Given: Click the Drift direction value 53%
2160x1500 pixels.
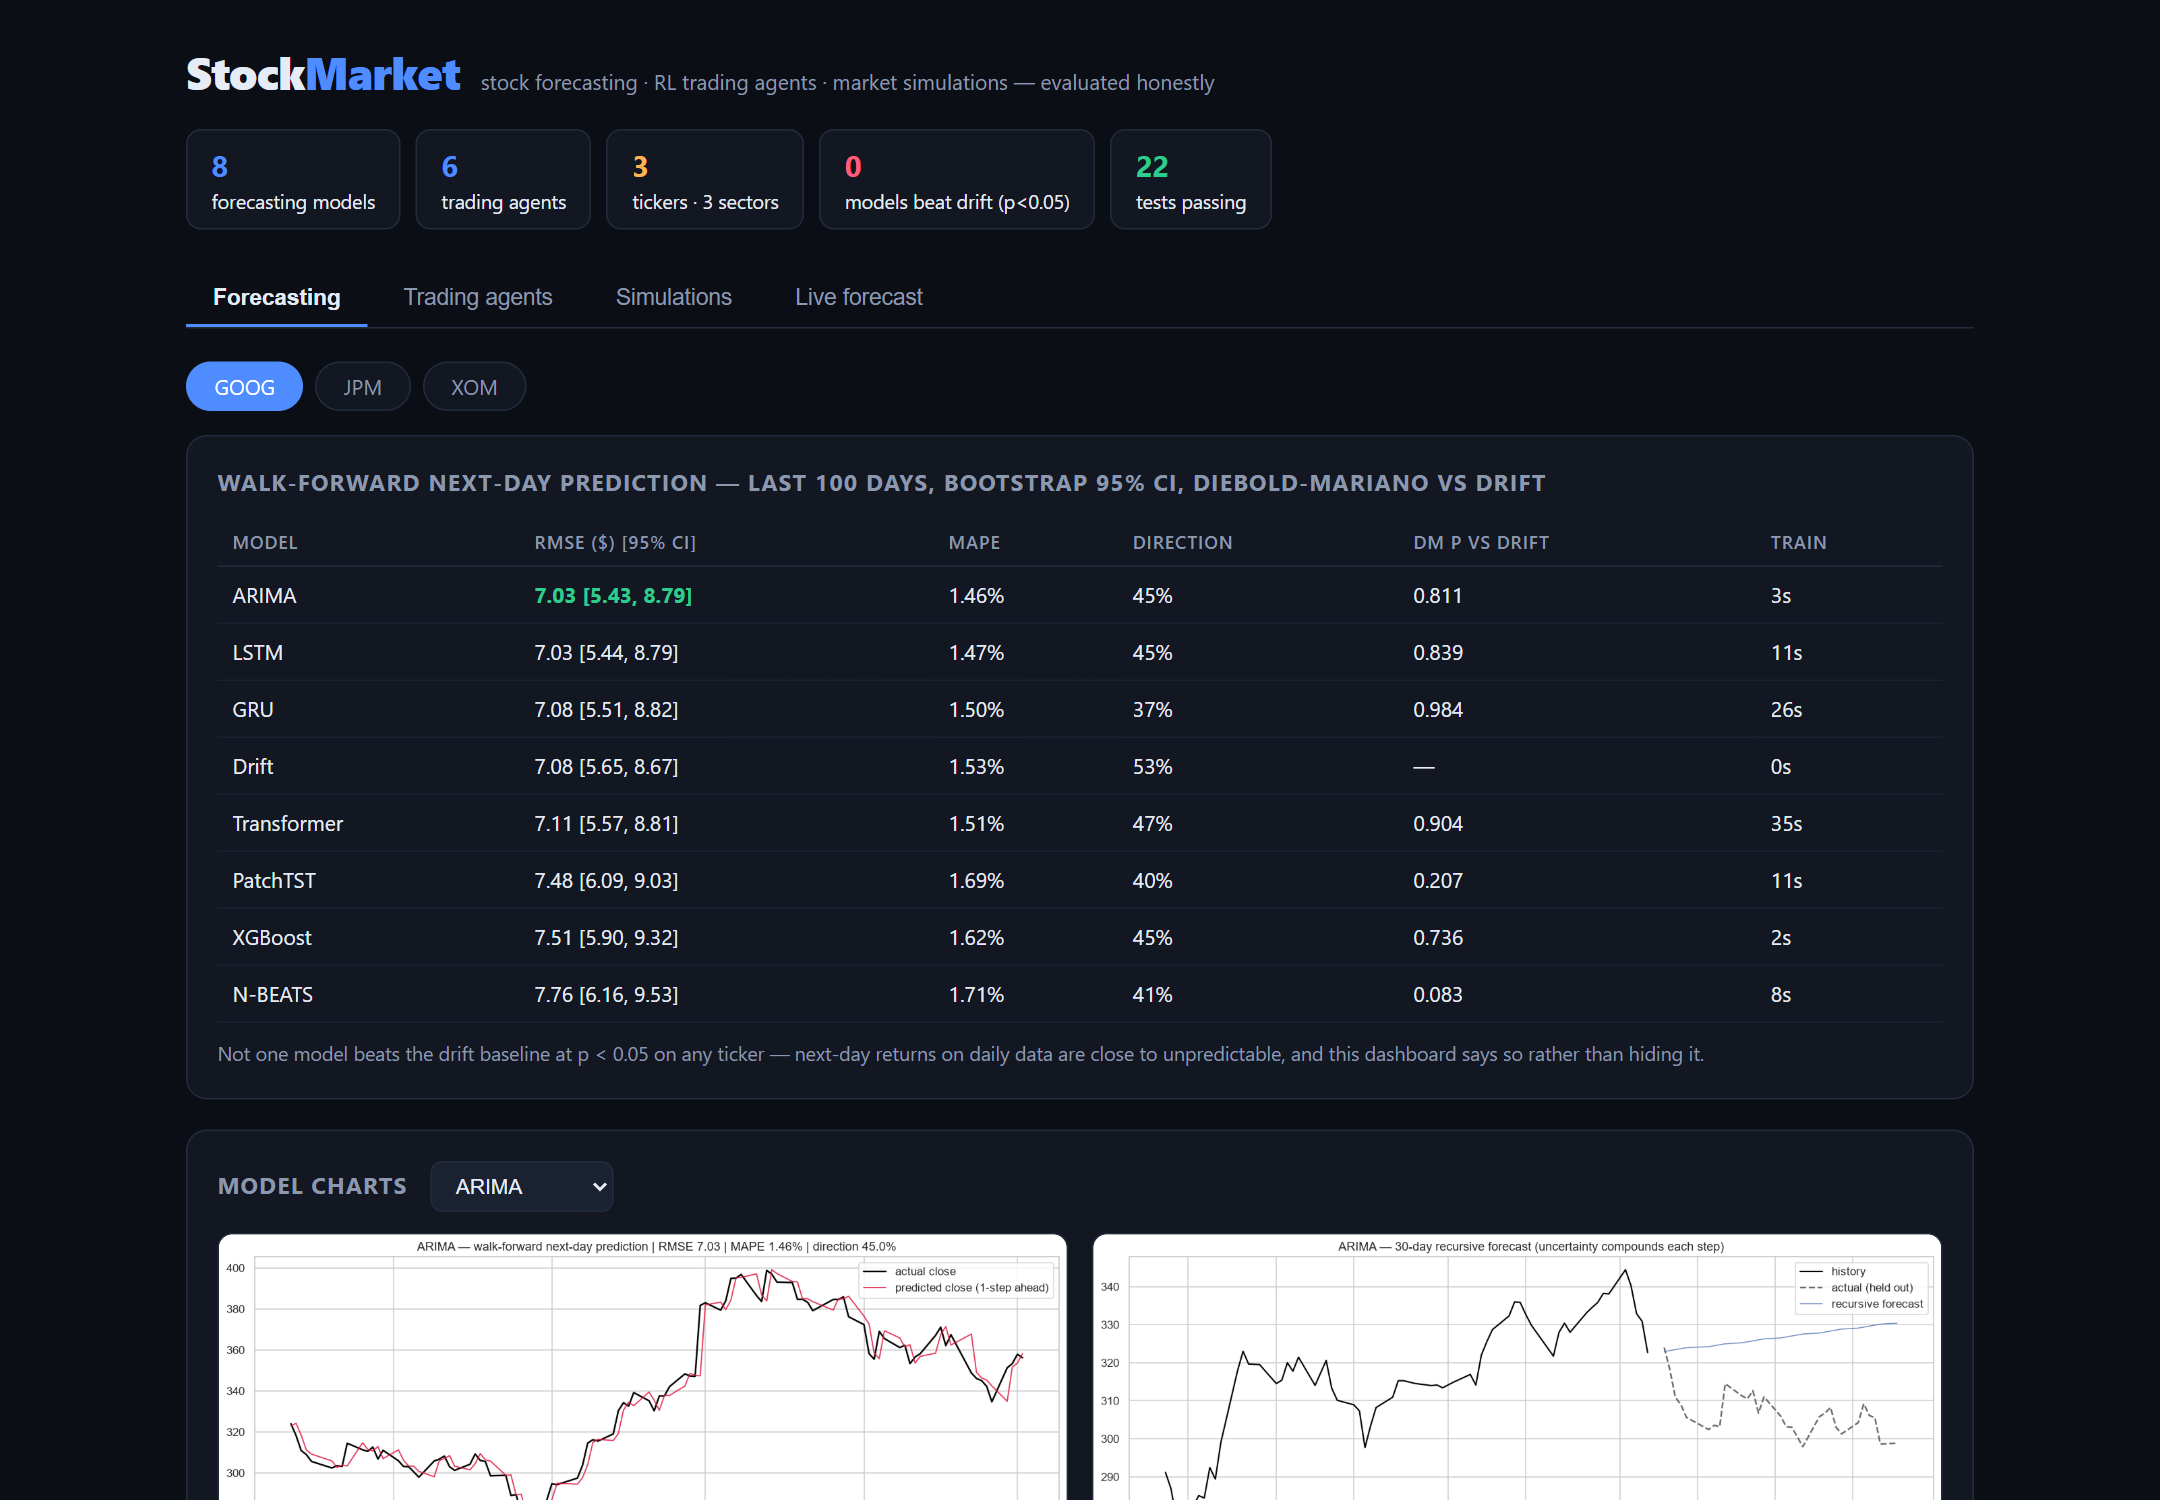Looking at the screenshot, I should 1152,767.
